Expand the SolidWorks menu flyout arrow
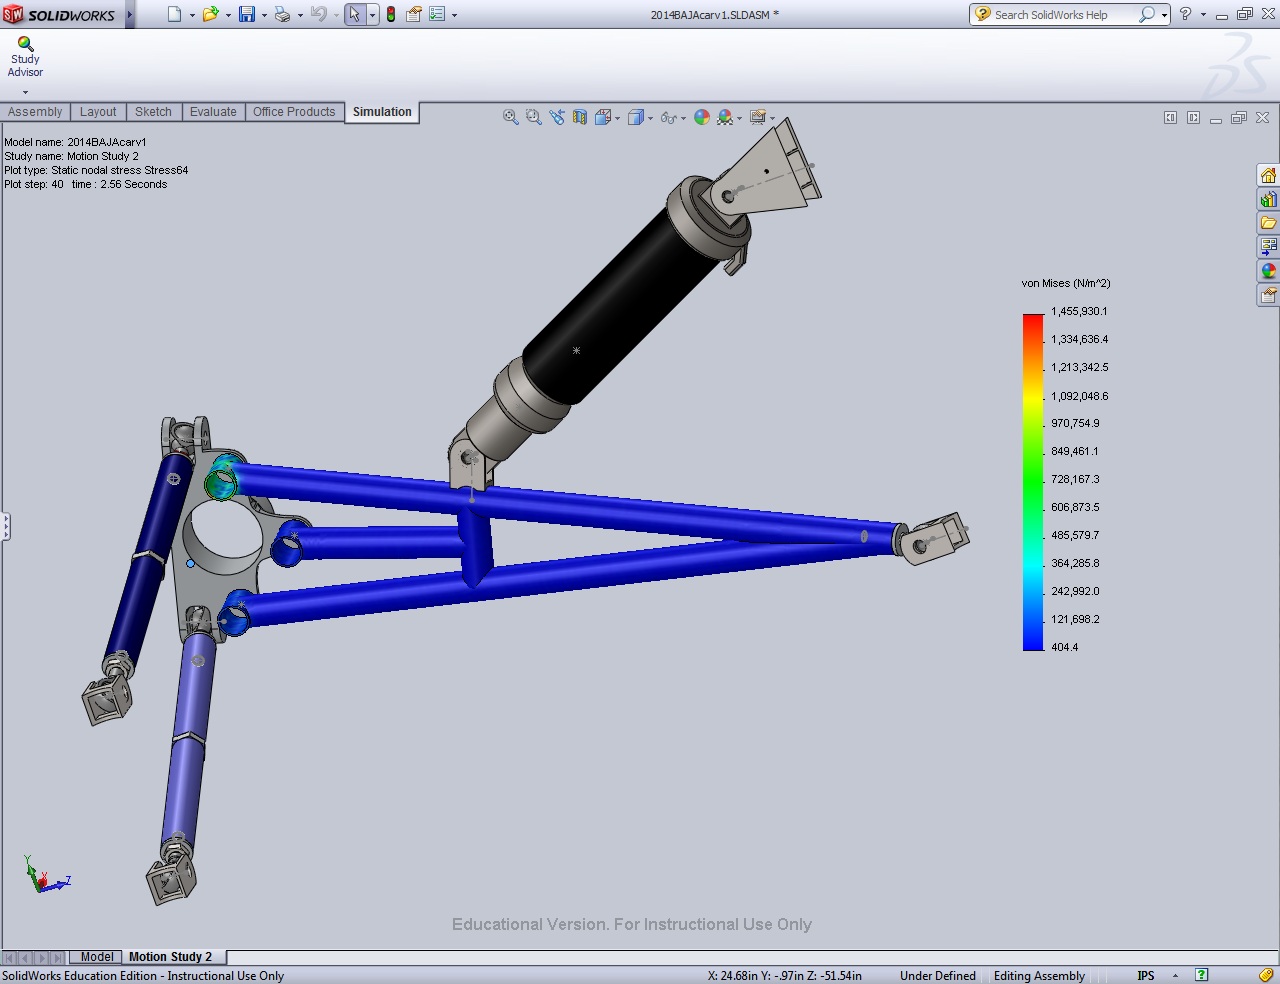Screen dimensions: 1280x984 [x=129, y=14]
